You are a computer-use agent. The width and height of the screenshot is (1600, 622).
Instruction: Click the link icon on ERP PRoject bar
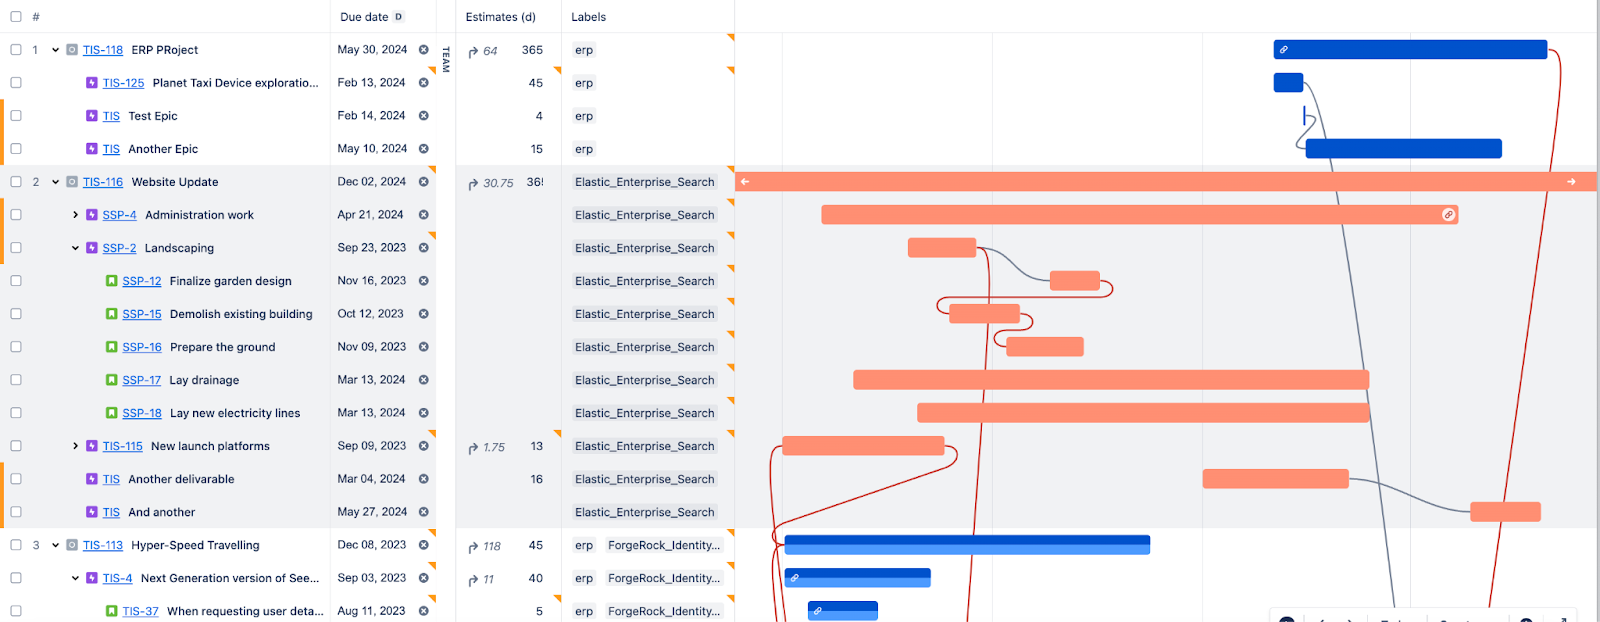coord(1284,50)
